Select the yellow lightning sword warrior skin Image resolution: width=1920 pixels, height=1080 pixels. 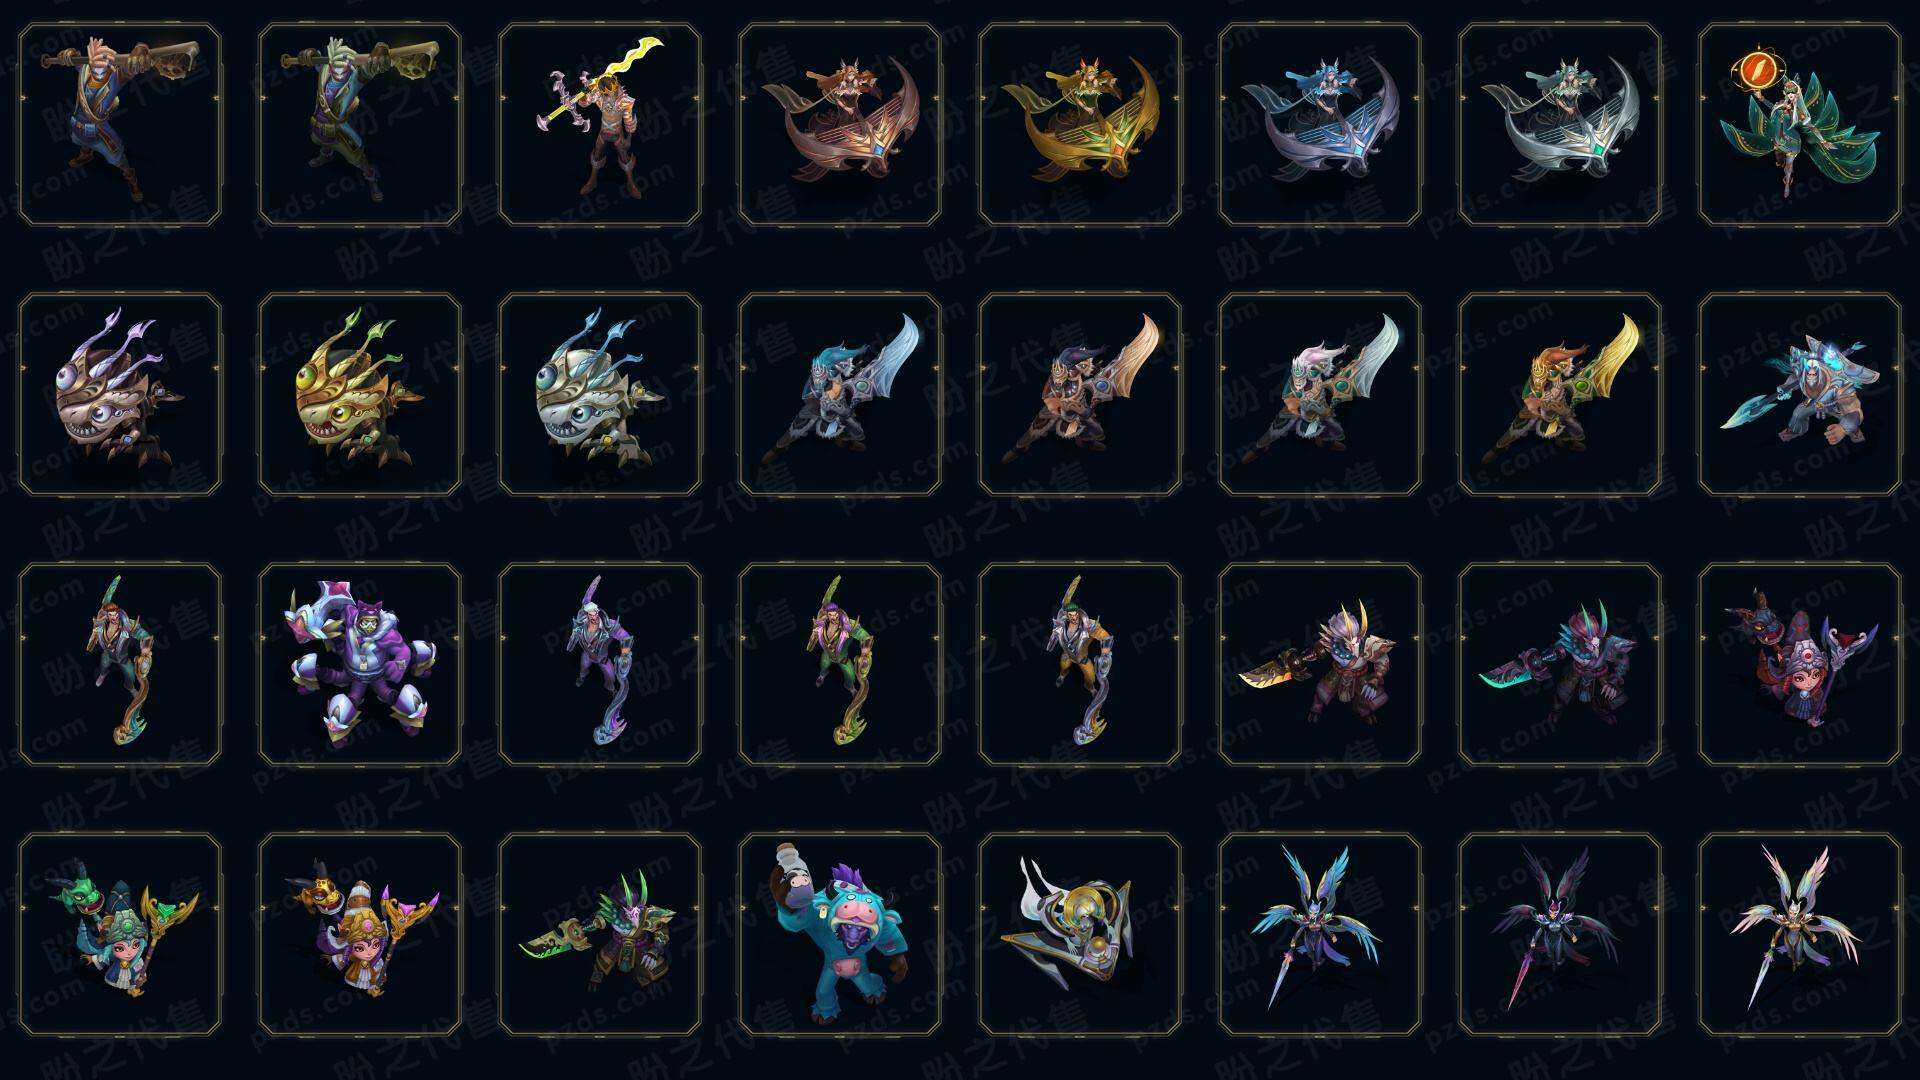click(600, 125)
